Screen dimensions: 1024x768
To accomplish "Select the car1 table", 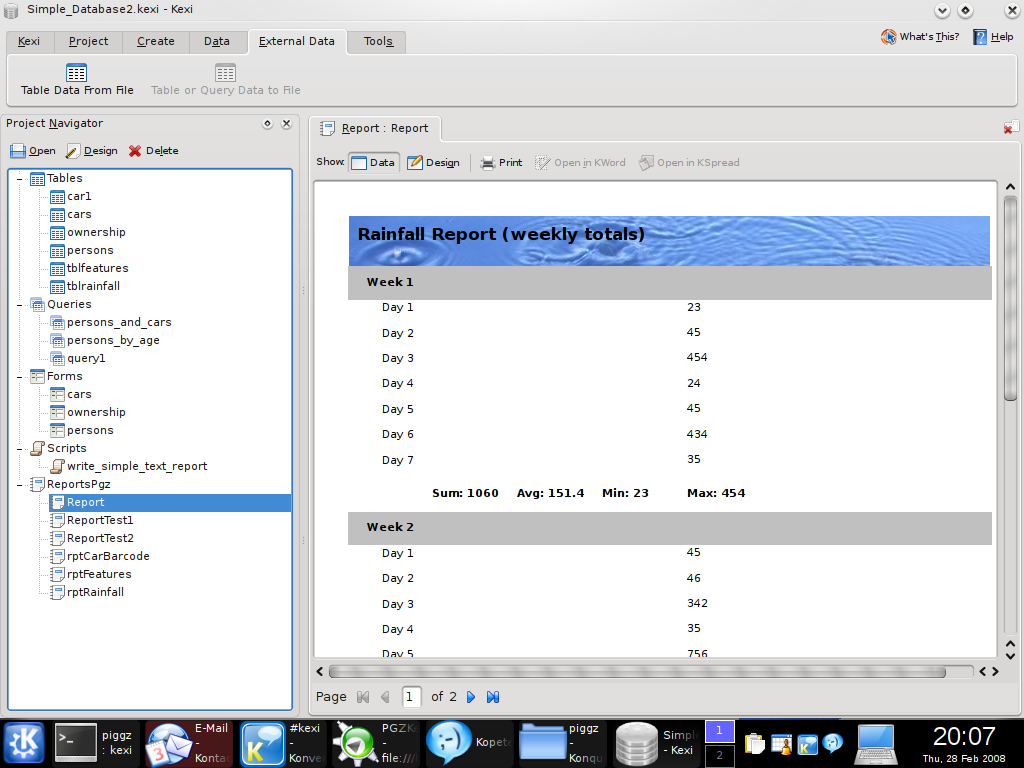I will [x=78, y=197].
